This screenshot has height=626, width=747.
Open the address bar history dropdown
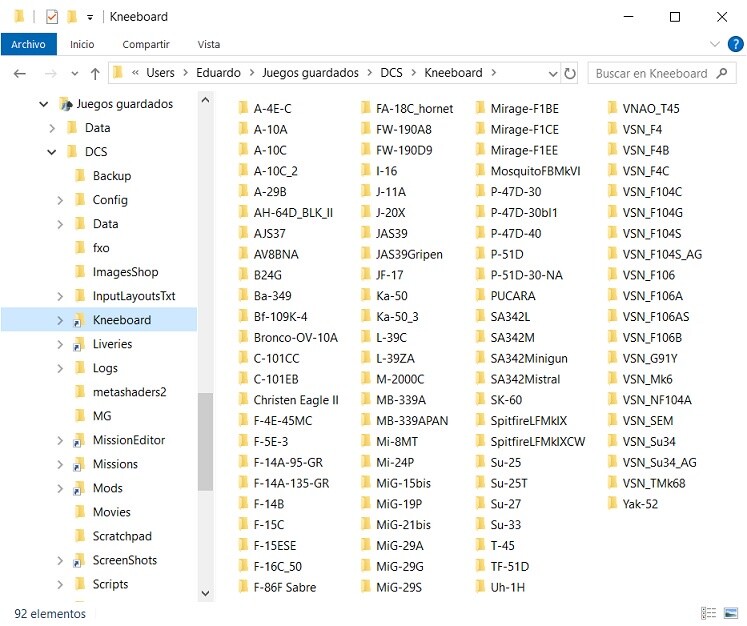[553, 74]
